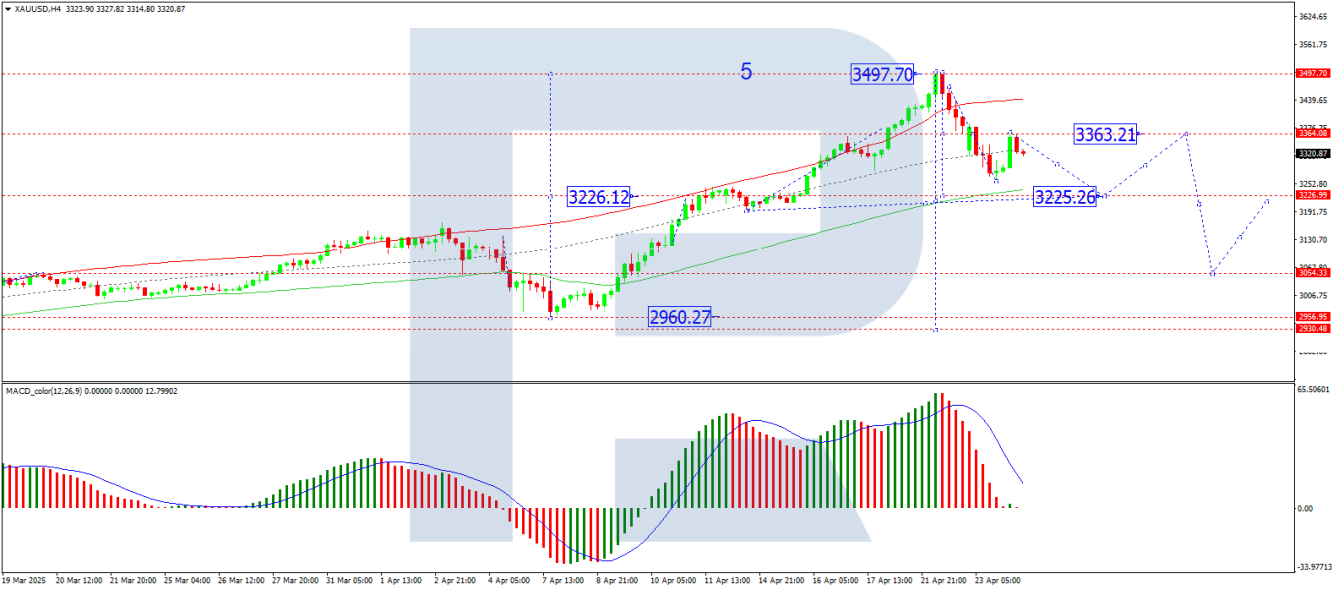The image size is (1332, 590).
Task: Click the 3191.75 price axis value
Action: (1312, 212)
